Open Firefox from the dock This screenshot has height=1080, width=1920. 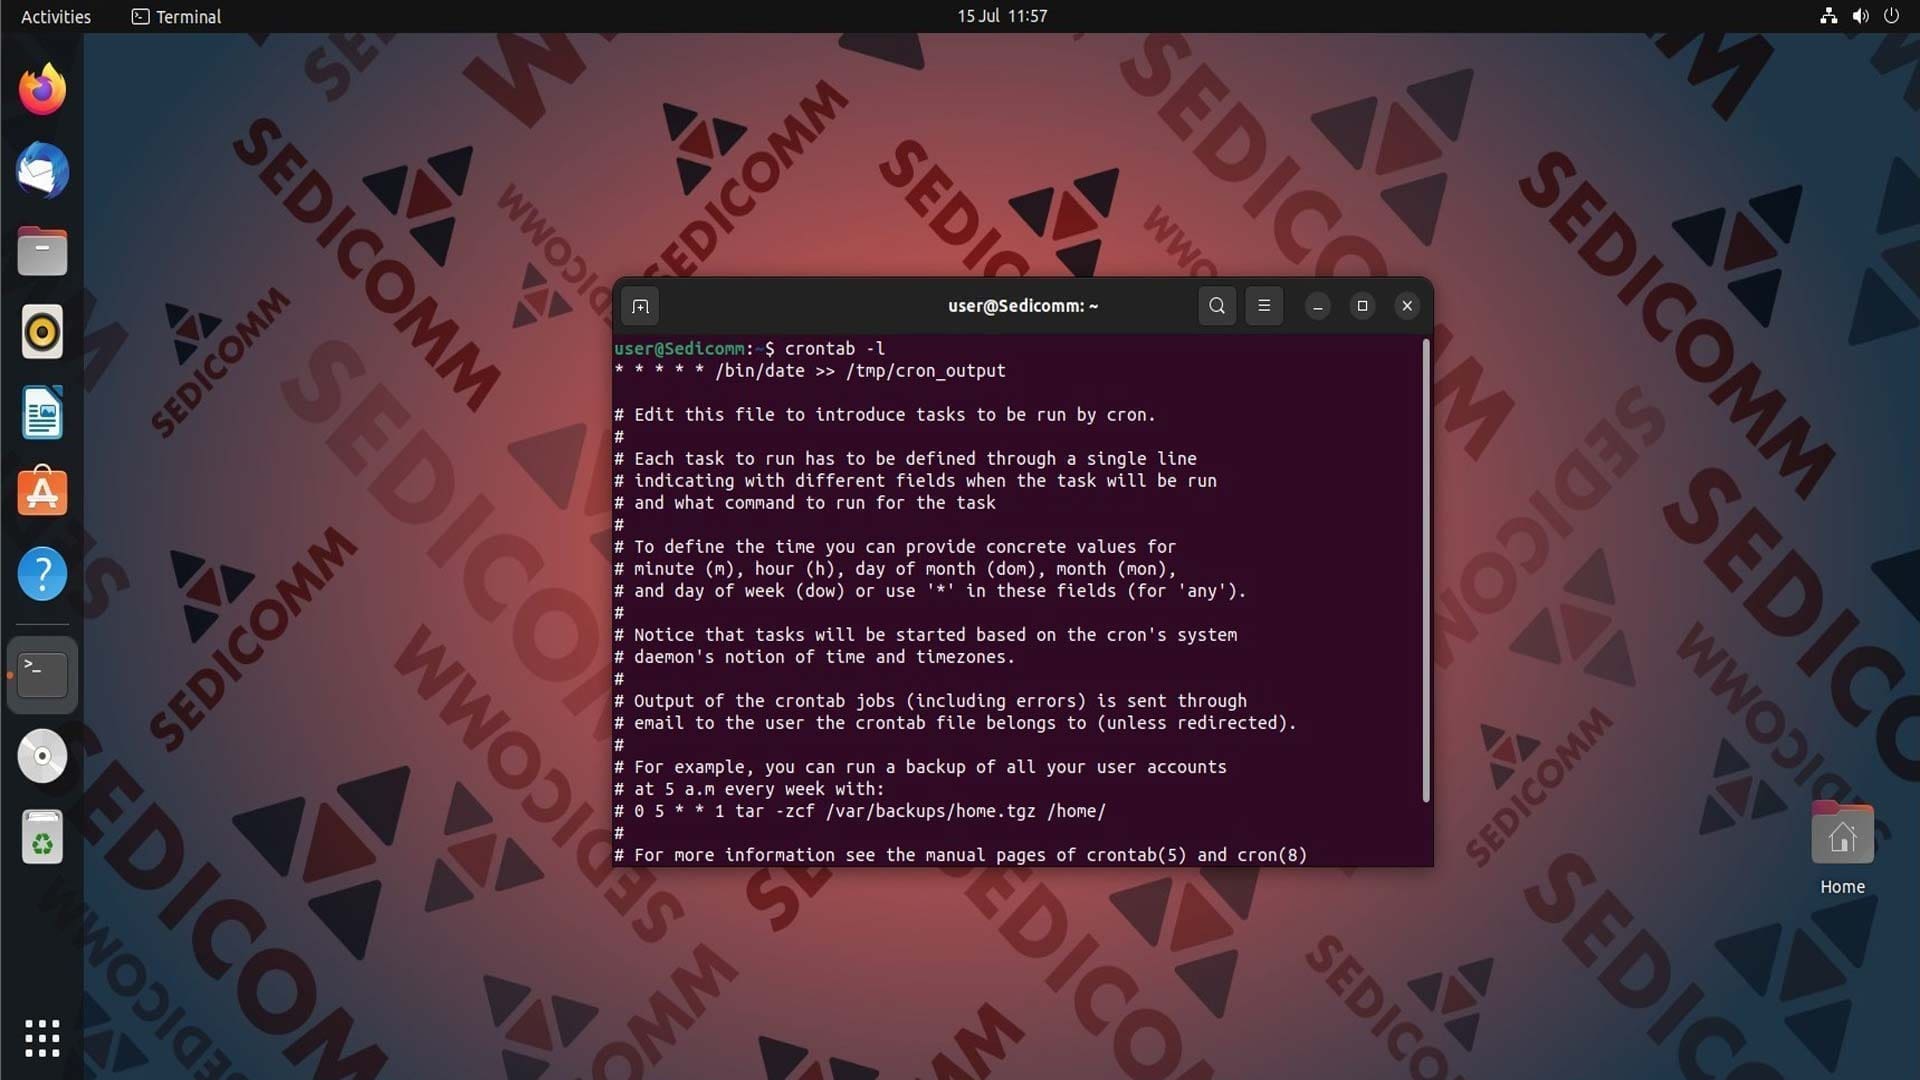(x=42, y=90)
